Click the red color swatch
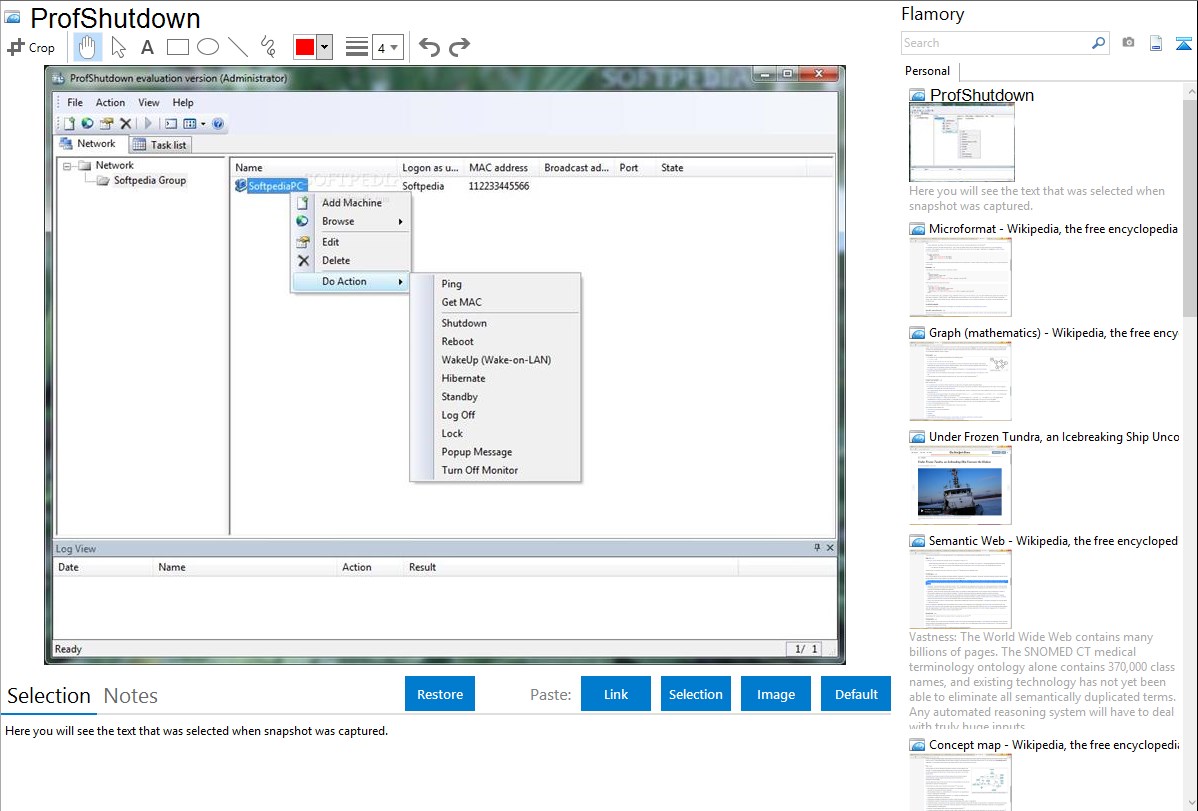 tap(305, 47)
